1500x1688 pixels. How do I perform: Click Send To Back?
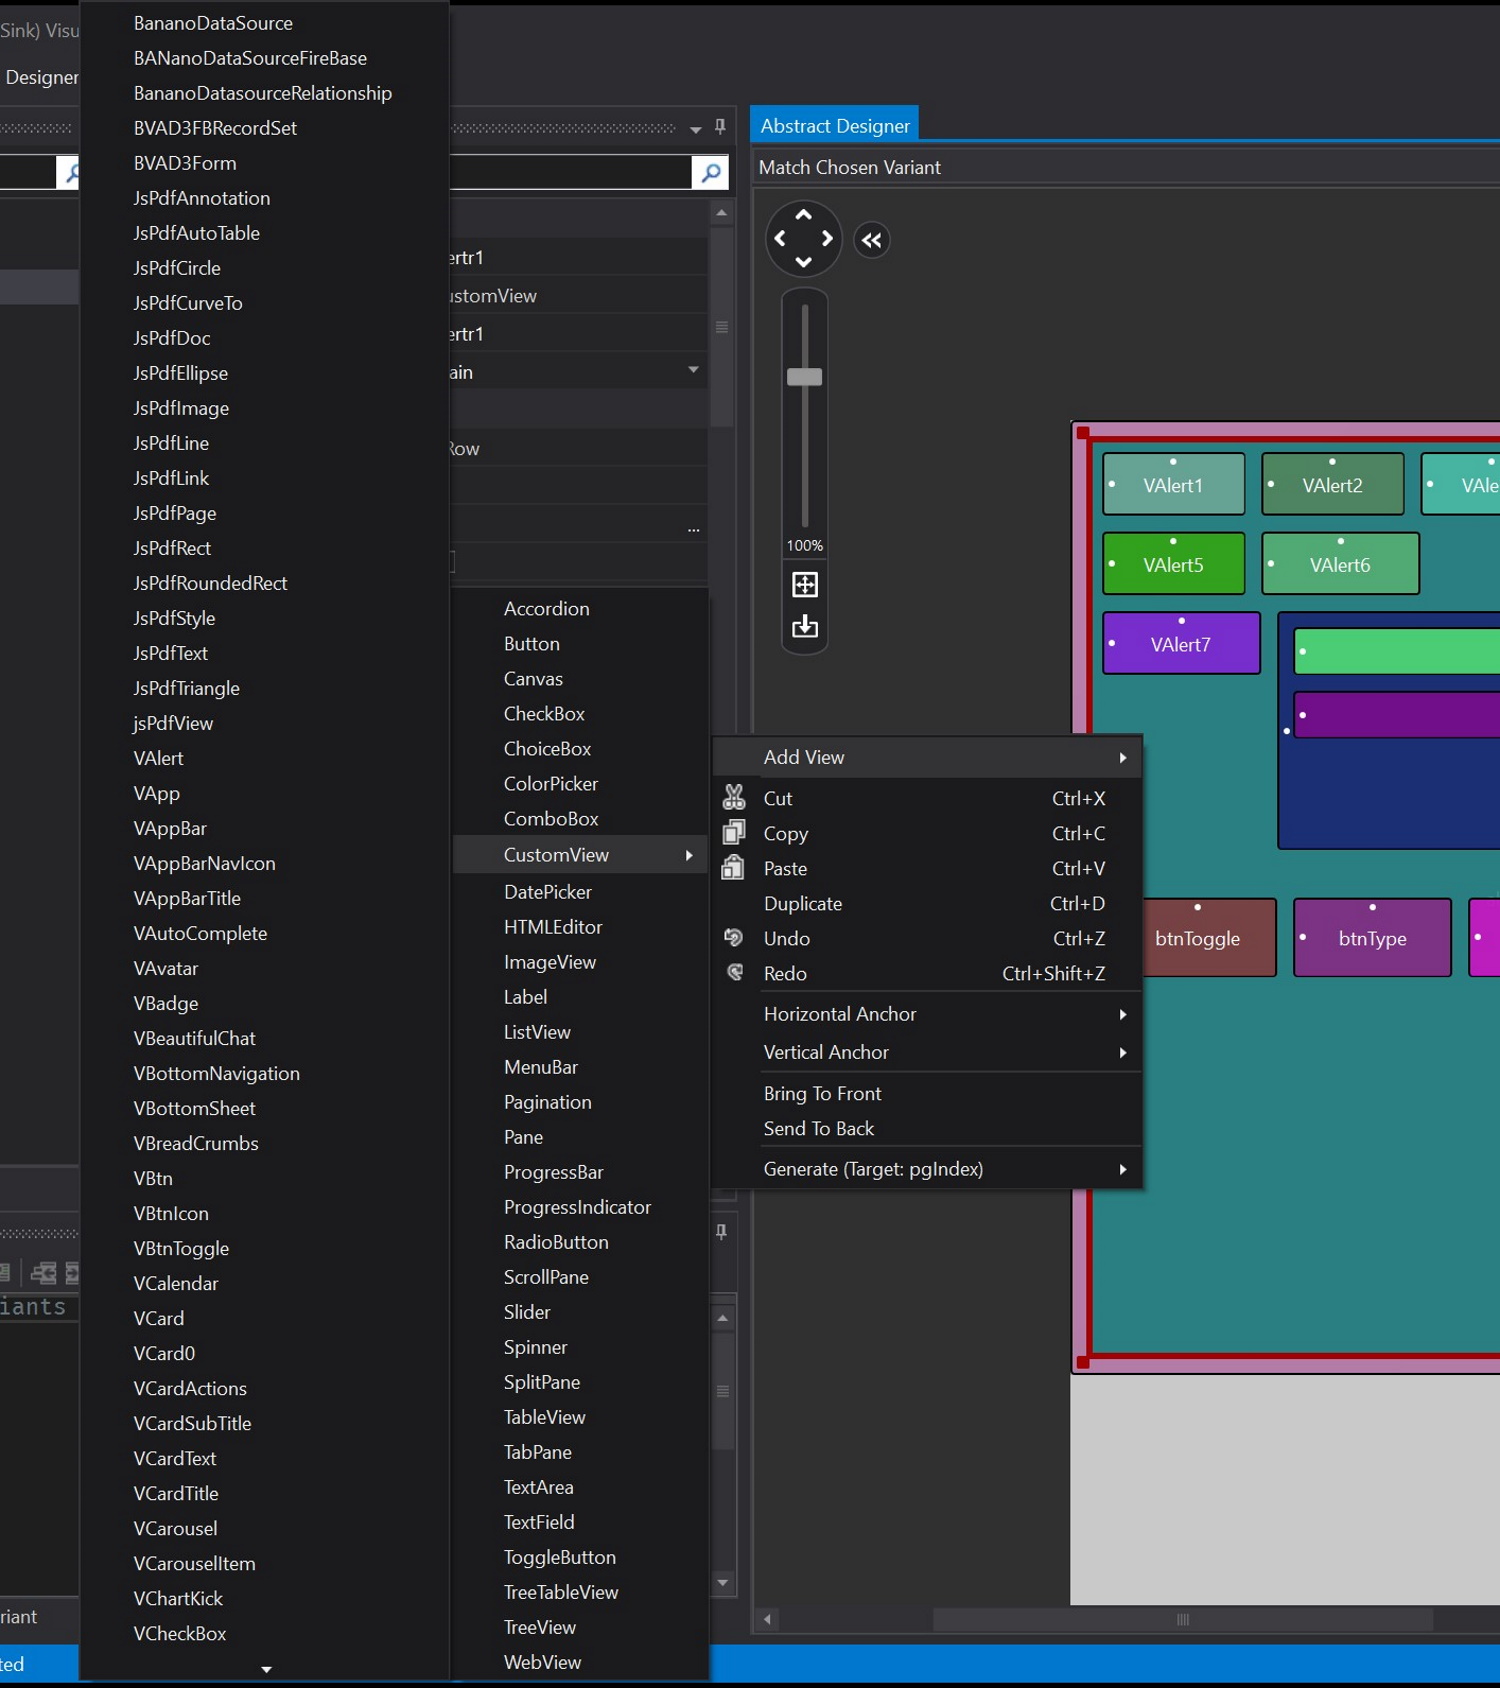click(818, 1128)
